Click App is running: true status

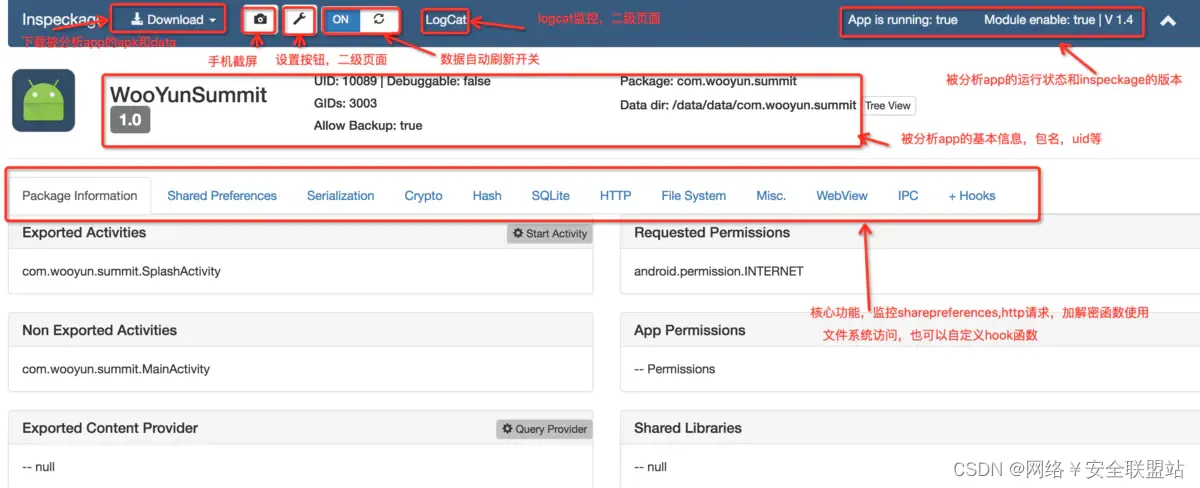coord(902,20)
